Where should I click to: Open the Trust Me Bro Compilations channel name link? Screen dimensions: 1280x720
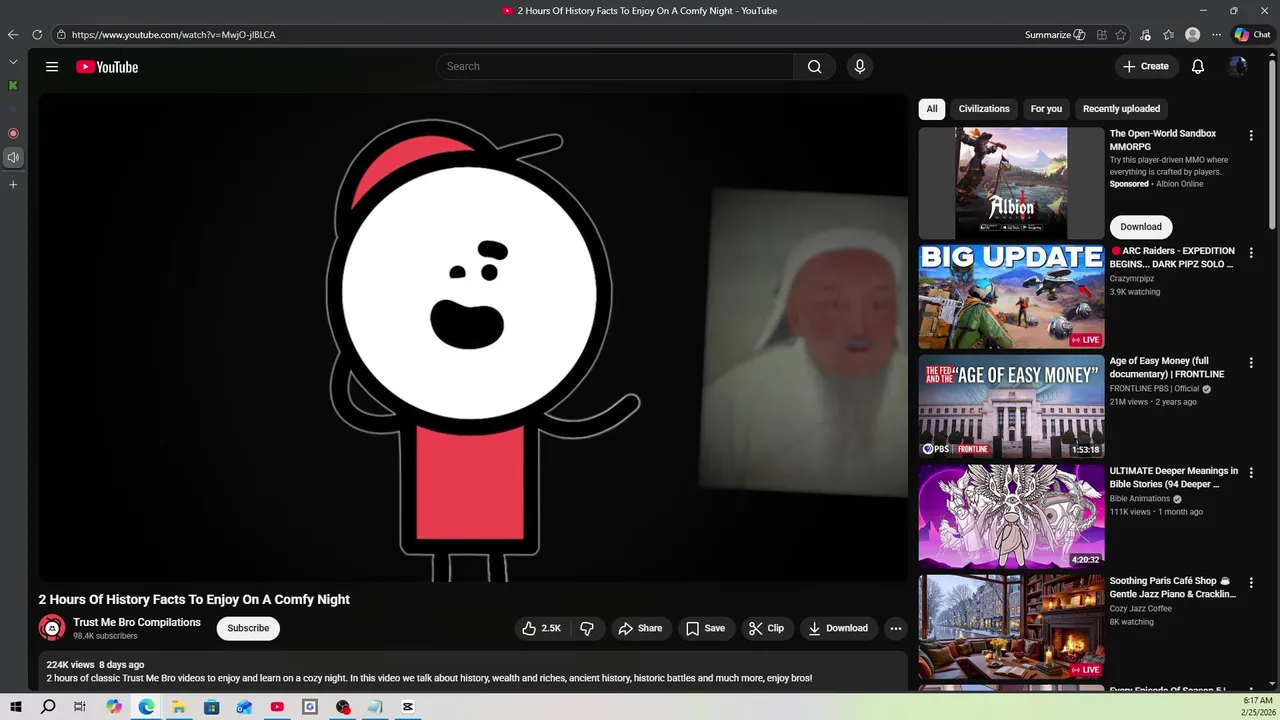(137, 622)
